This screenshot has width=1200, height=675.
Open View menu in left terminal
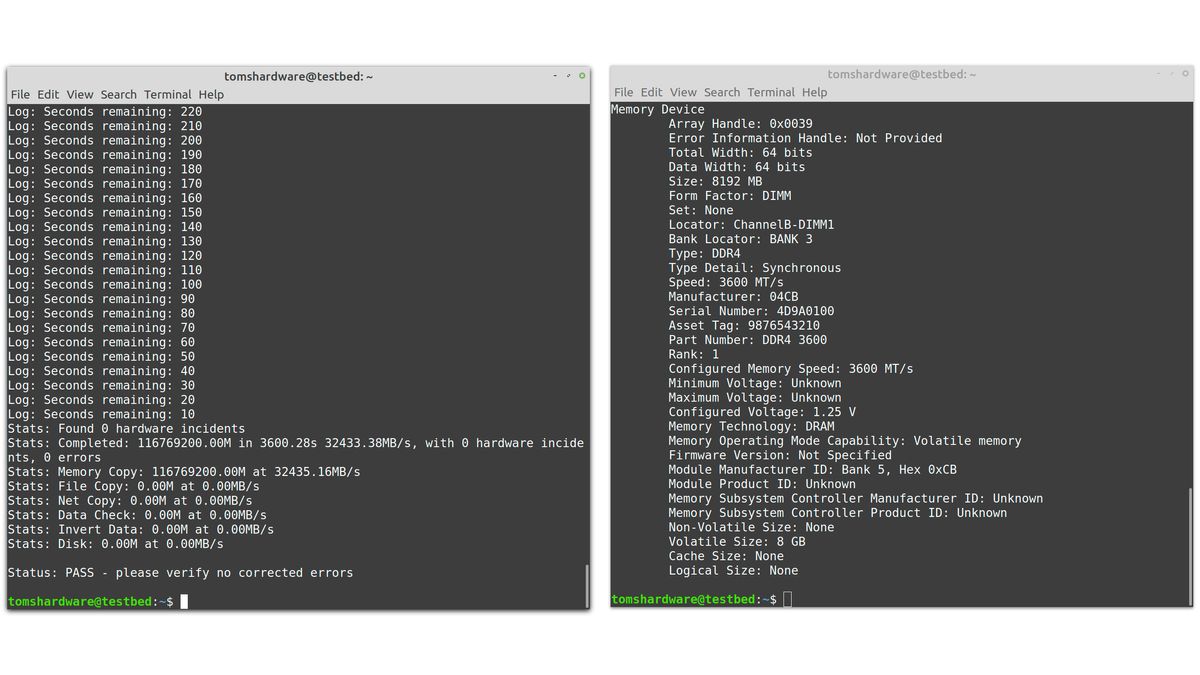click(x=80, y=94)
